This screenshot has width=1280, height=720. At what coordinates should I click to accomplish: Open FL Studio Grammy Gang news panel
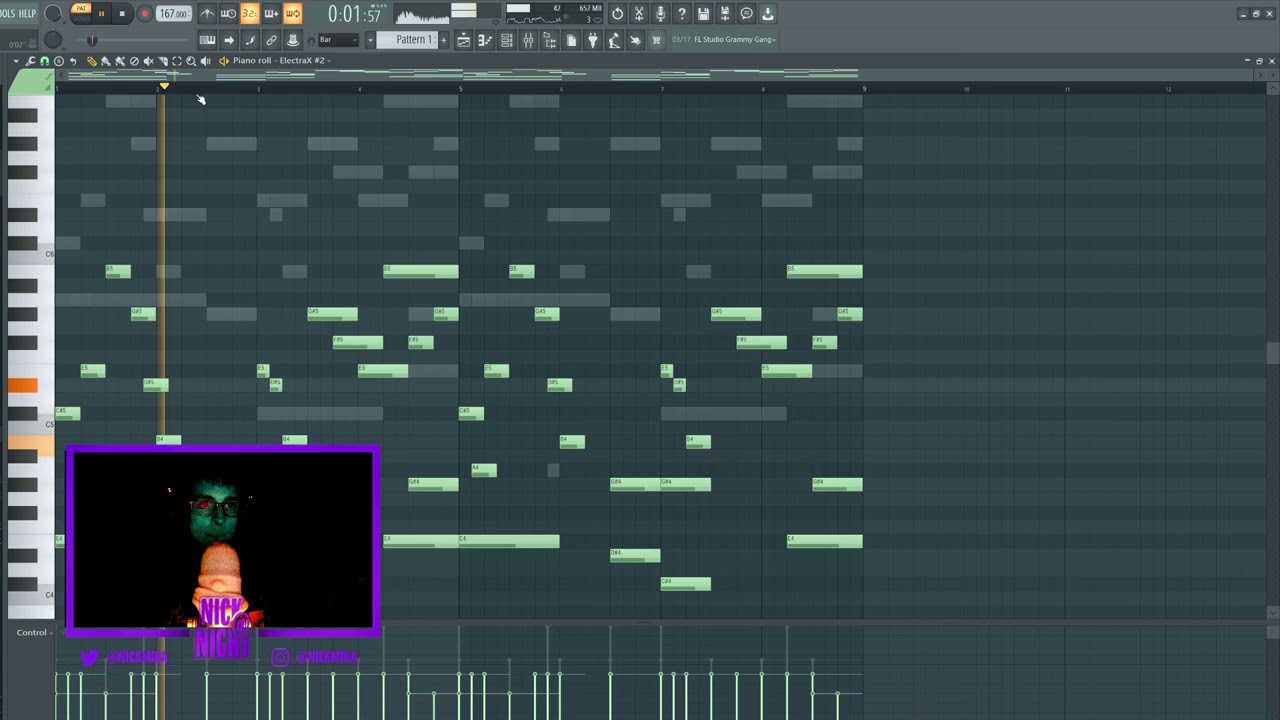click(x=725, y=40)
